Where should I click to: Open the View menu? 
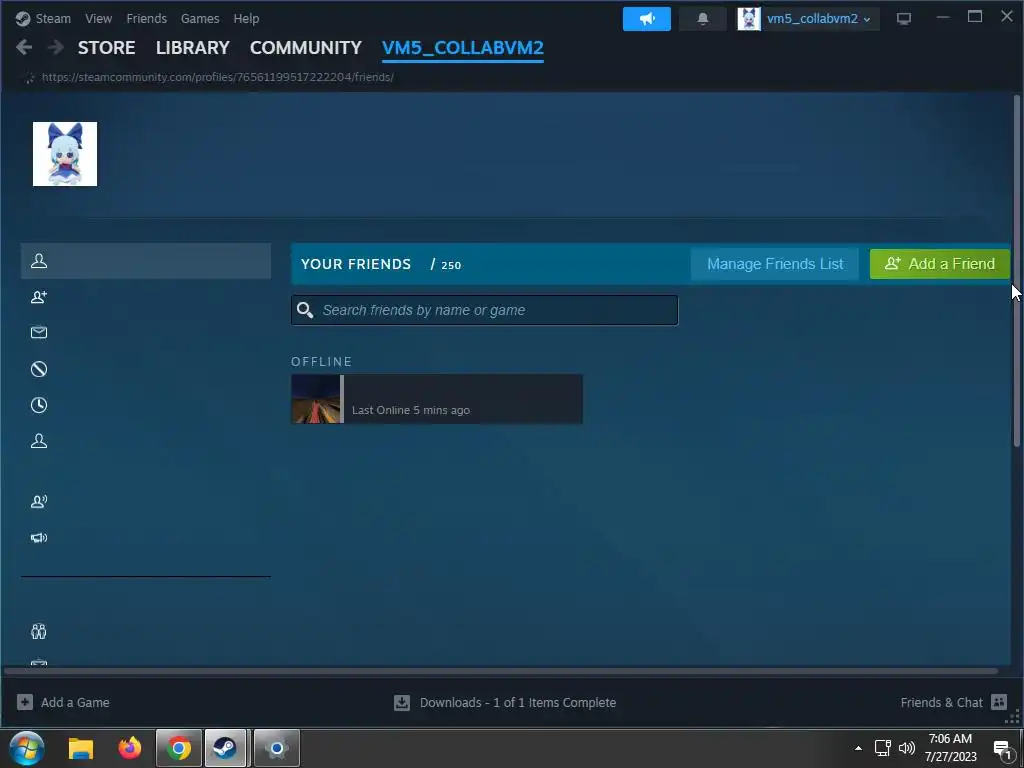[98, 18]
